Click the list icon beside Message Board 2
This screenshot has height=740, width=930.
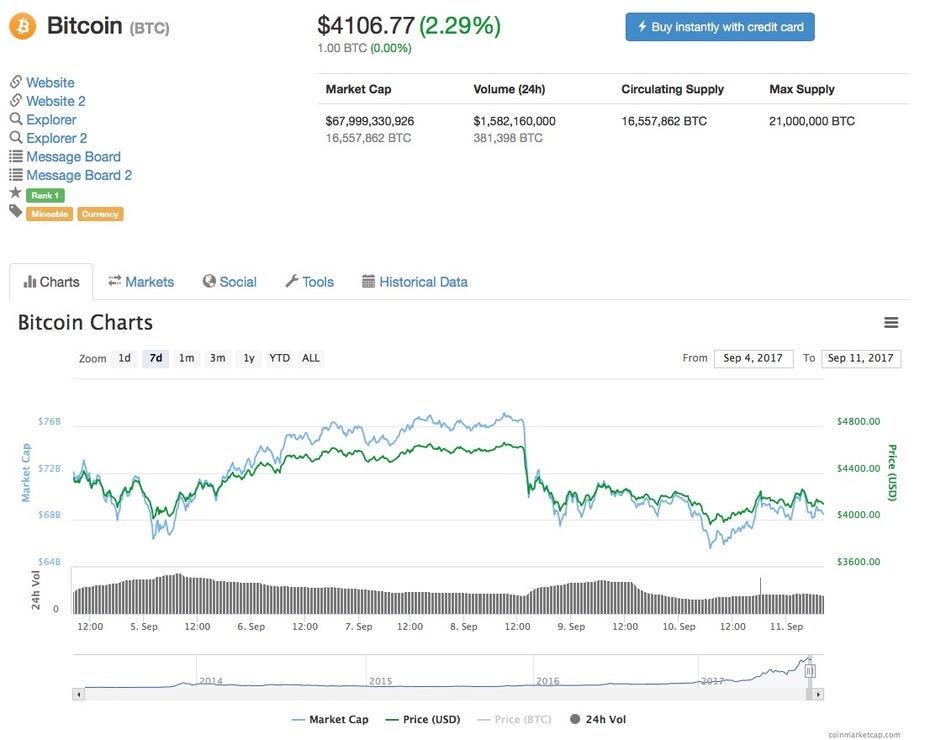(x=16, y=175)
